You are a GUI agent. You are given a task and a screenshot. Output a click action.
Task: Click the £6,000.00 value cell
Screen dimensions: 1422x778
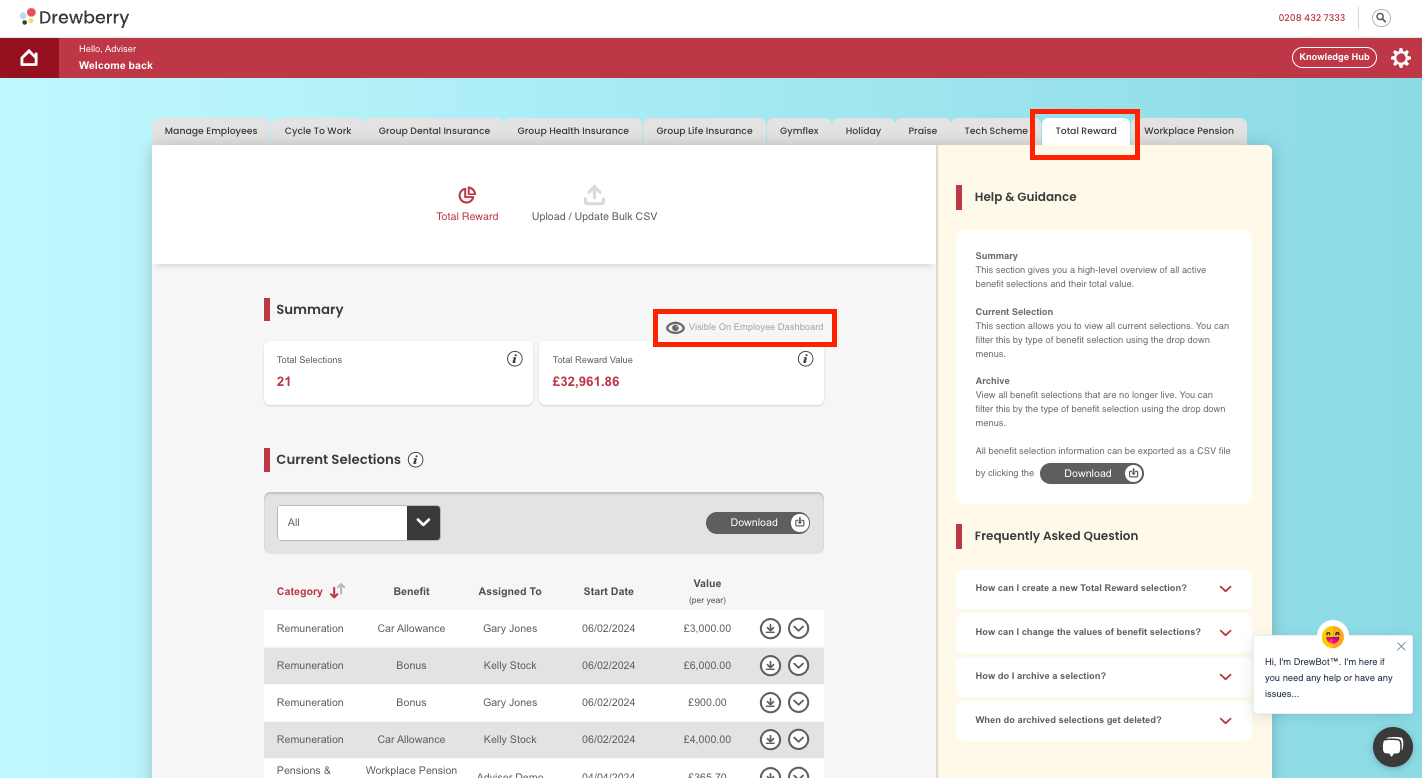(709, 666)
